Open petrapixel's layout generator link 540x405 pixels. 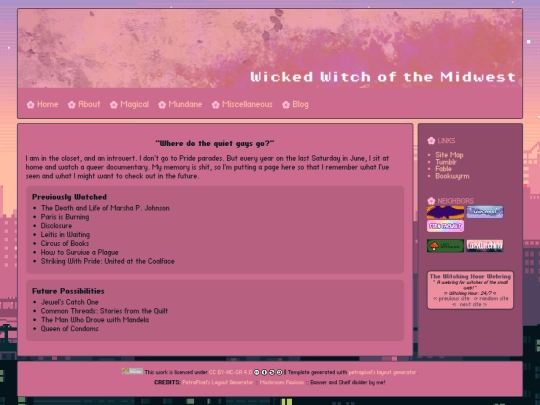pyautogui.click(x=382, y=372)
